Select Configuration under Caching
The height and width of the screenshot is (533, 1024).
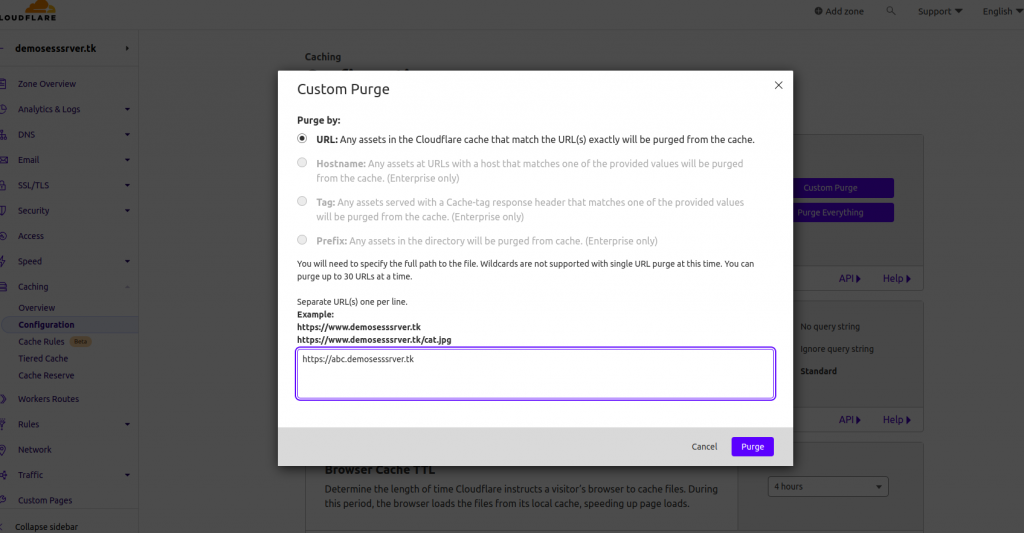coord(46,325)
